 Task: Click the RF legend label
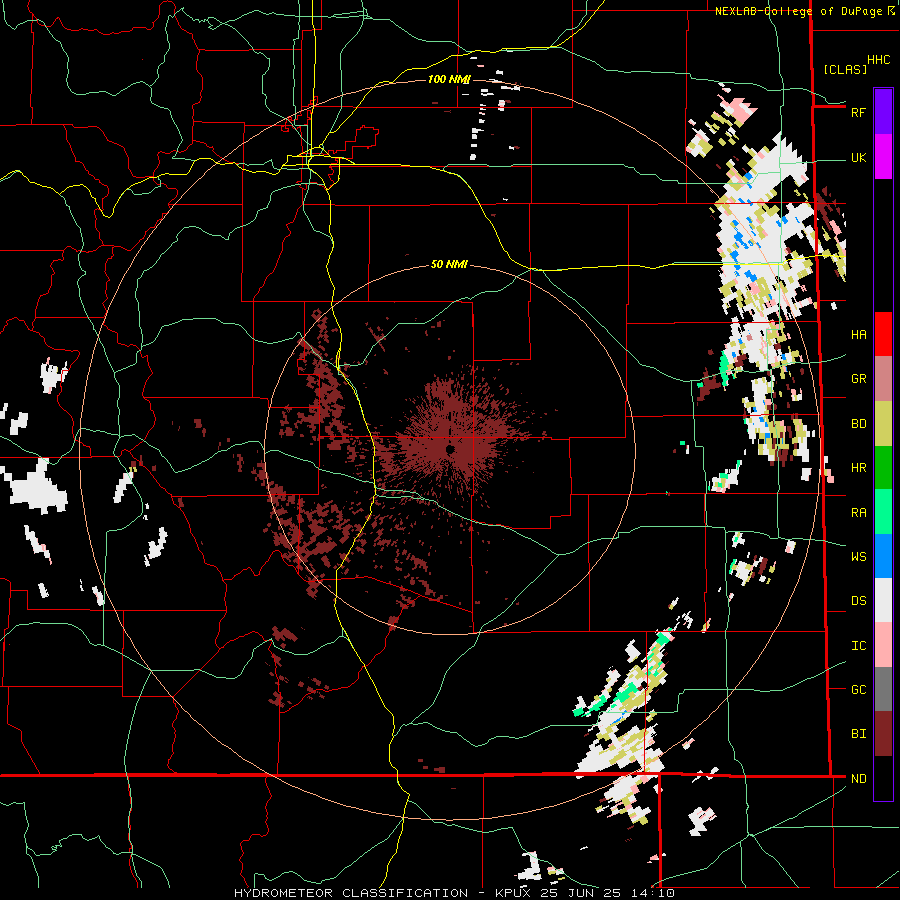858,112
